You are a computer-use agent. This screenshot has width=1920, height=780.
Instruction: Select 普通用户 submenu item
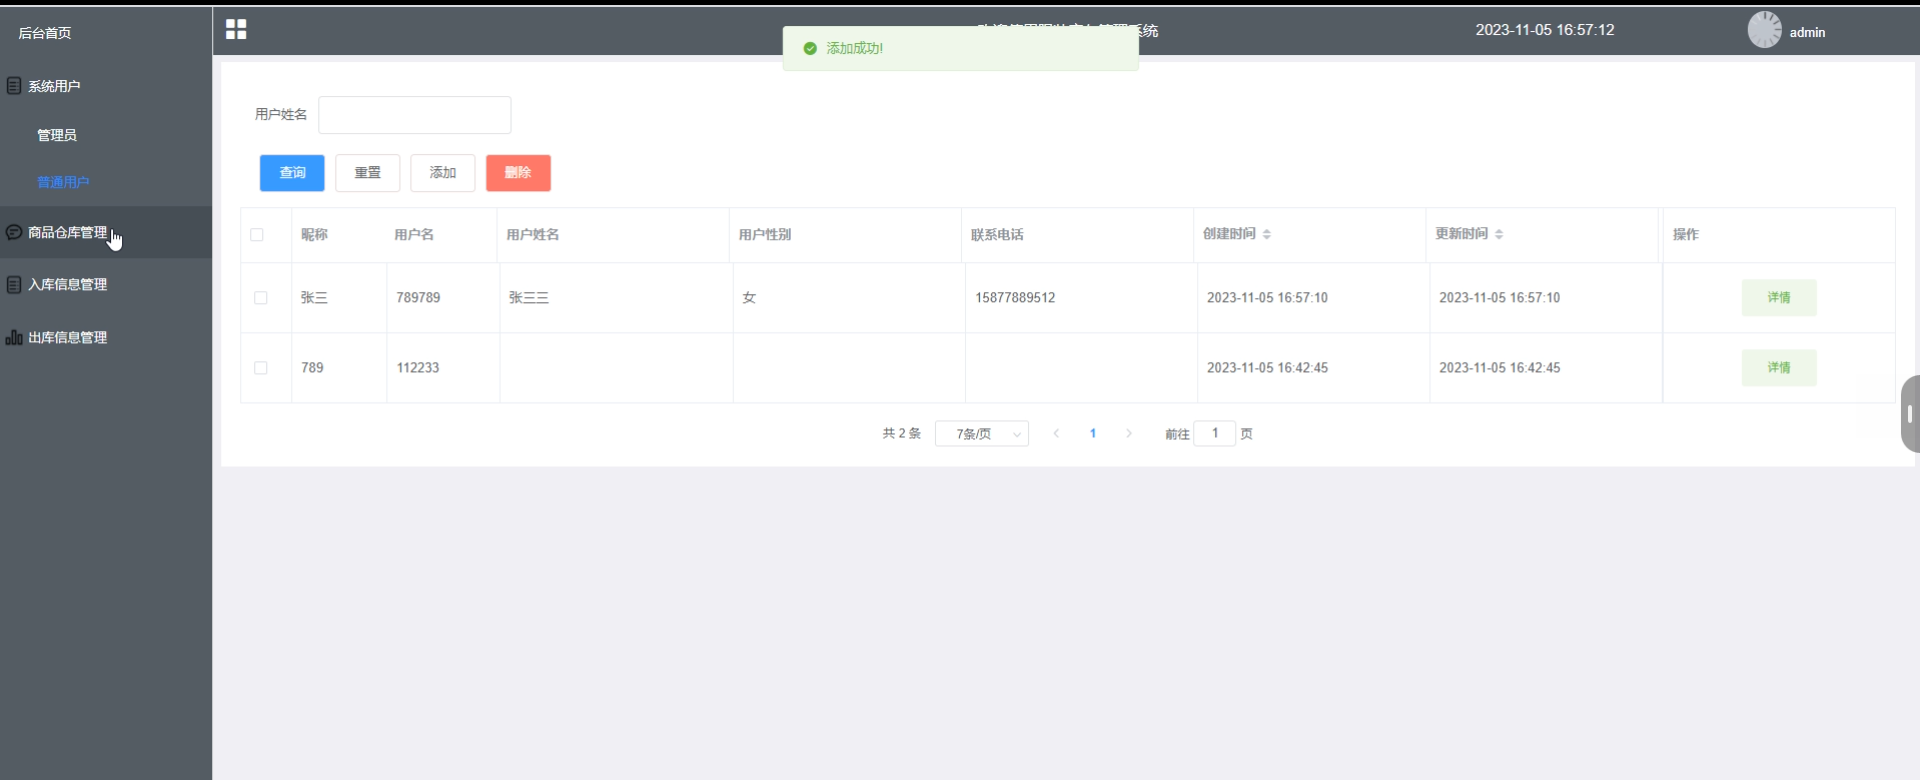coord(63,182)
